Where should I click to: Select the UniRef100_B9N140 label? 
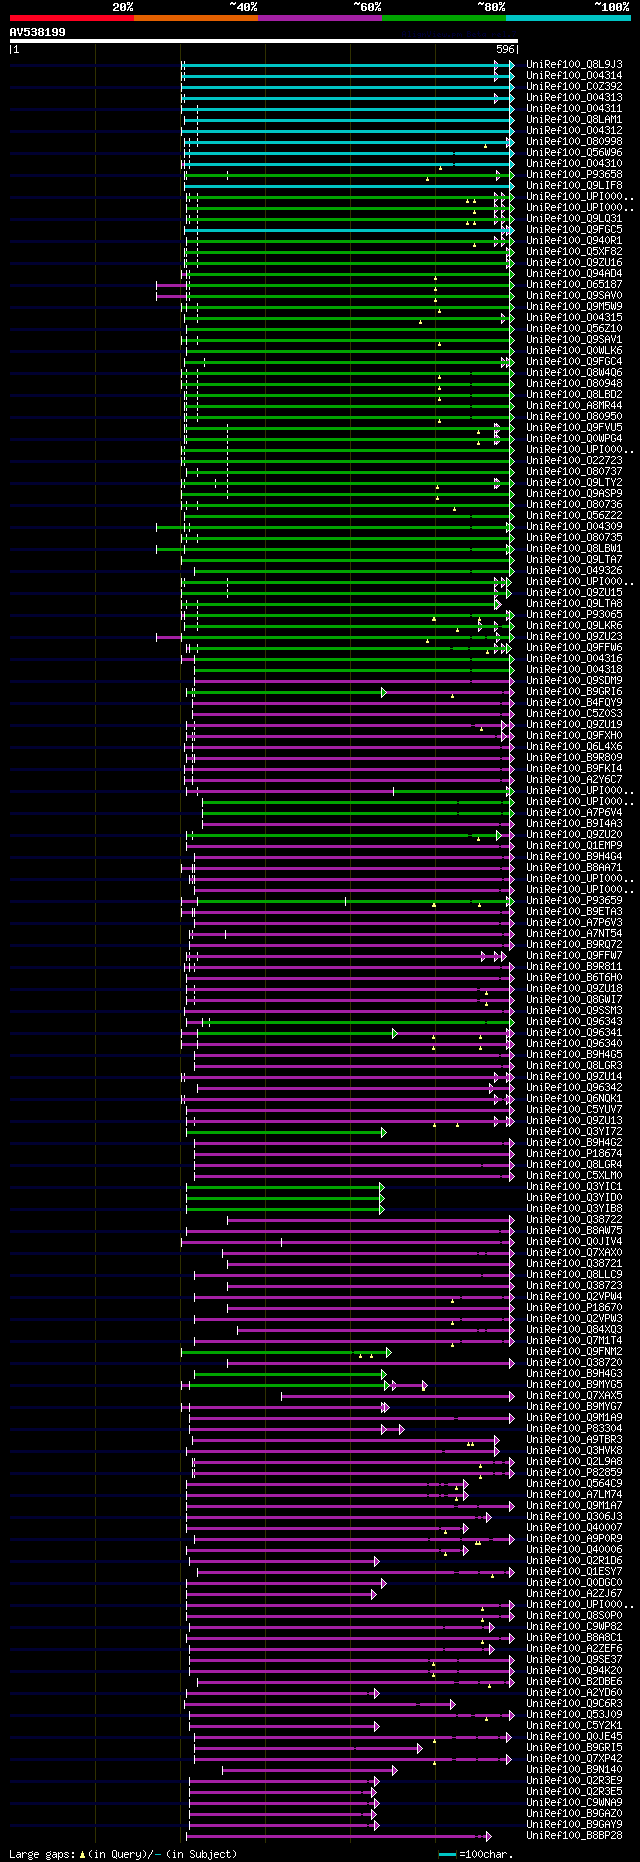(x=574, y=1769)
